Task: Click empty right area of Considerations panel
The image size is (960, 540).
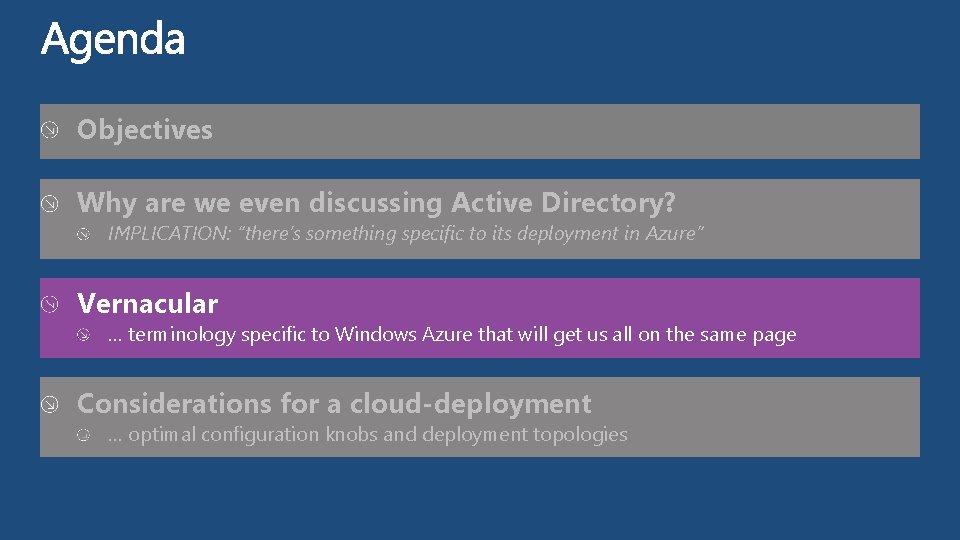Action: pos(800,415)
